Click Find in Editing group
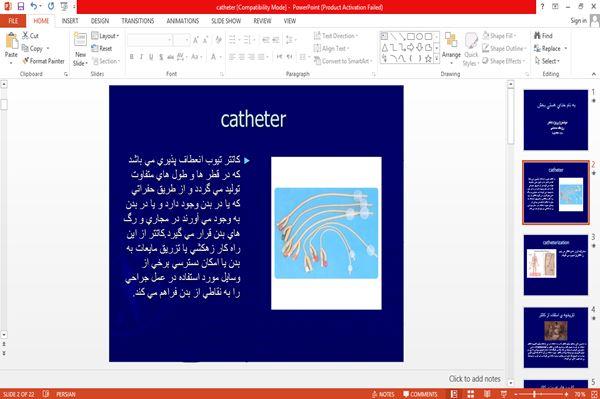 (x=543, y=36)
